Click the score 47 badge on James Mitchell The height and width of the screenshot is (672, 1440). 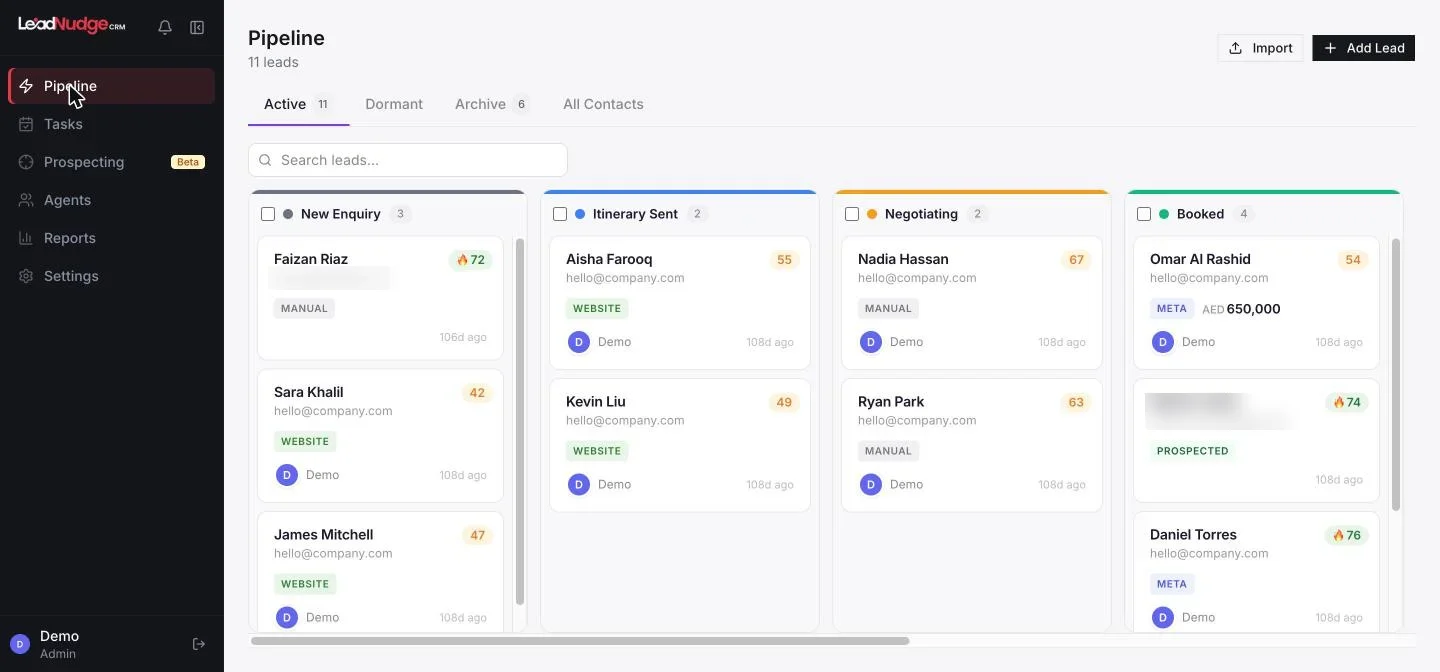[477, 536]
